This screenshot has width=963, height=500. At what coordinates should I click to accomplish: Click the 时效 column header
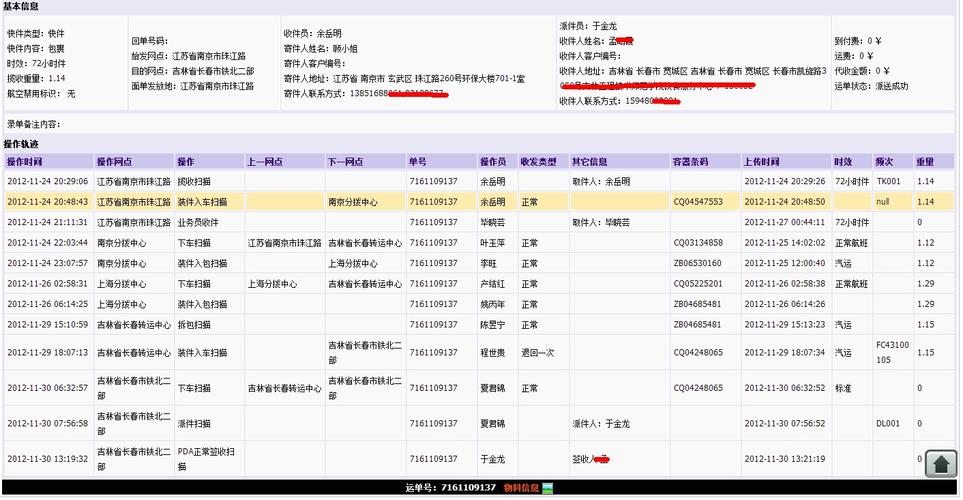(843, 162)
